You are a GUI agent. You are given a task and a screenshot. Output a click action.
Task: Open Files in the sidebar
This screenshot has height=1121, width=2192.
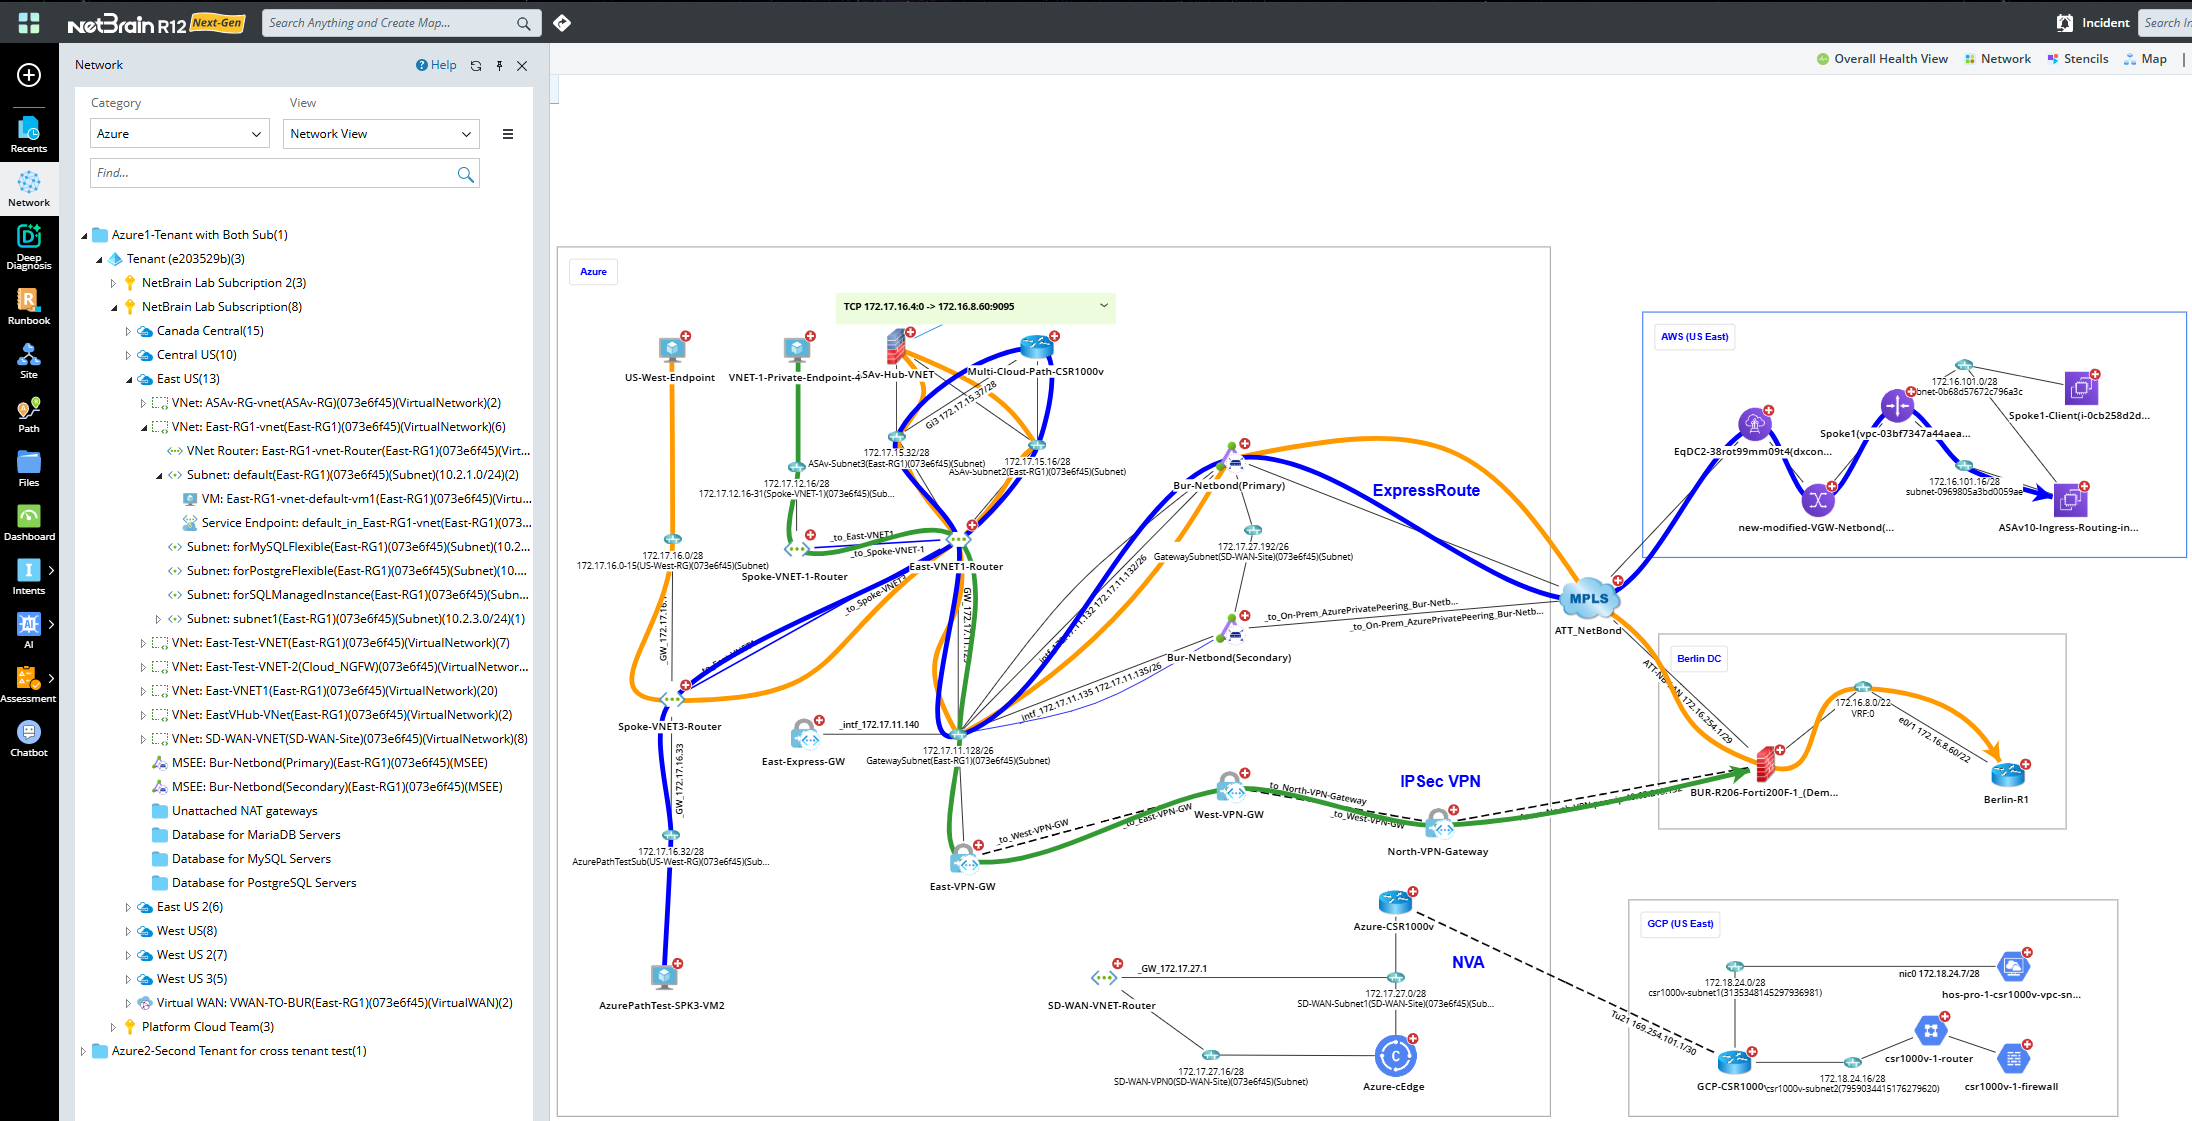point(29,468)
